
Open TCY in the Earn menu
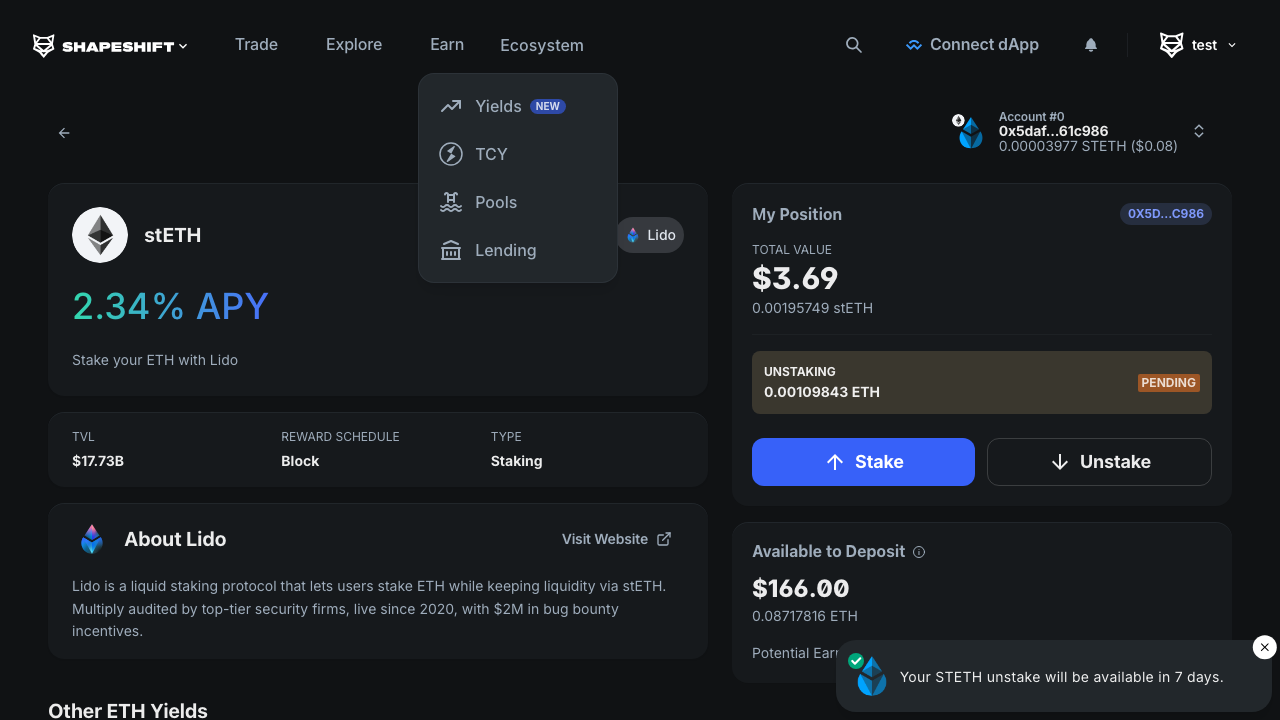click(x=491, y=154)
